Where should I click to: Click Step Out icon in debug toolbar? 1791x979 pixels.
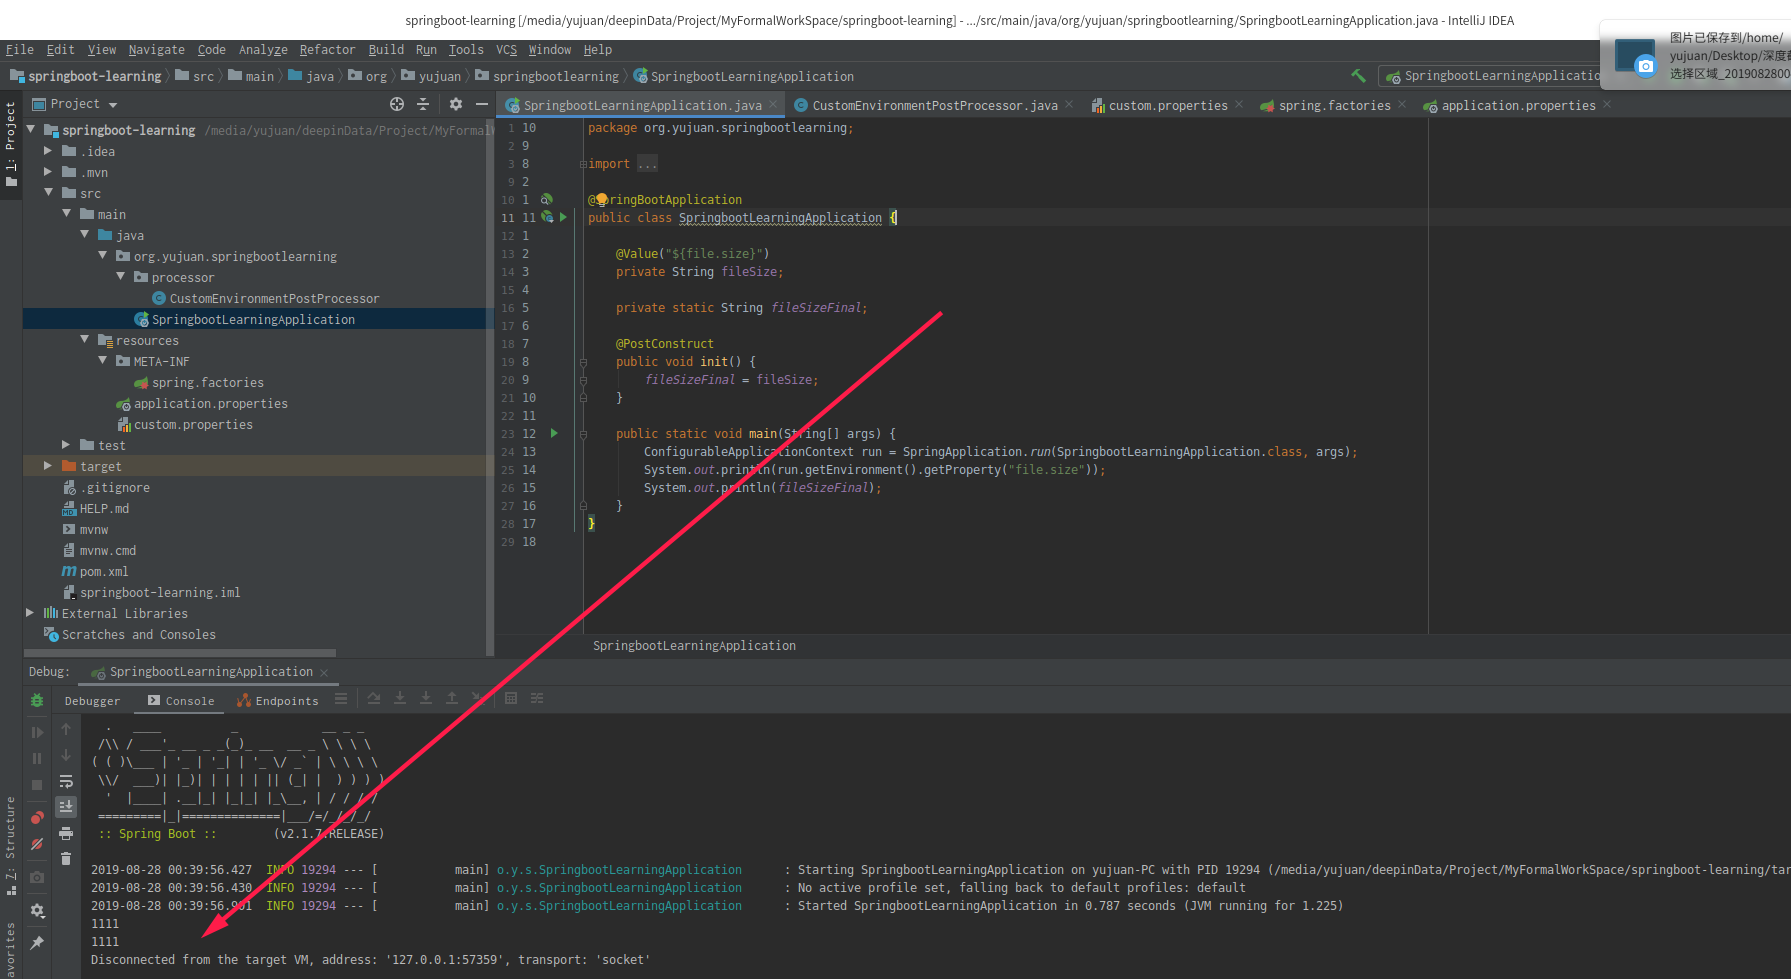coord(452,698)
